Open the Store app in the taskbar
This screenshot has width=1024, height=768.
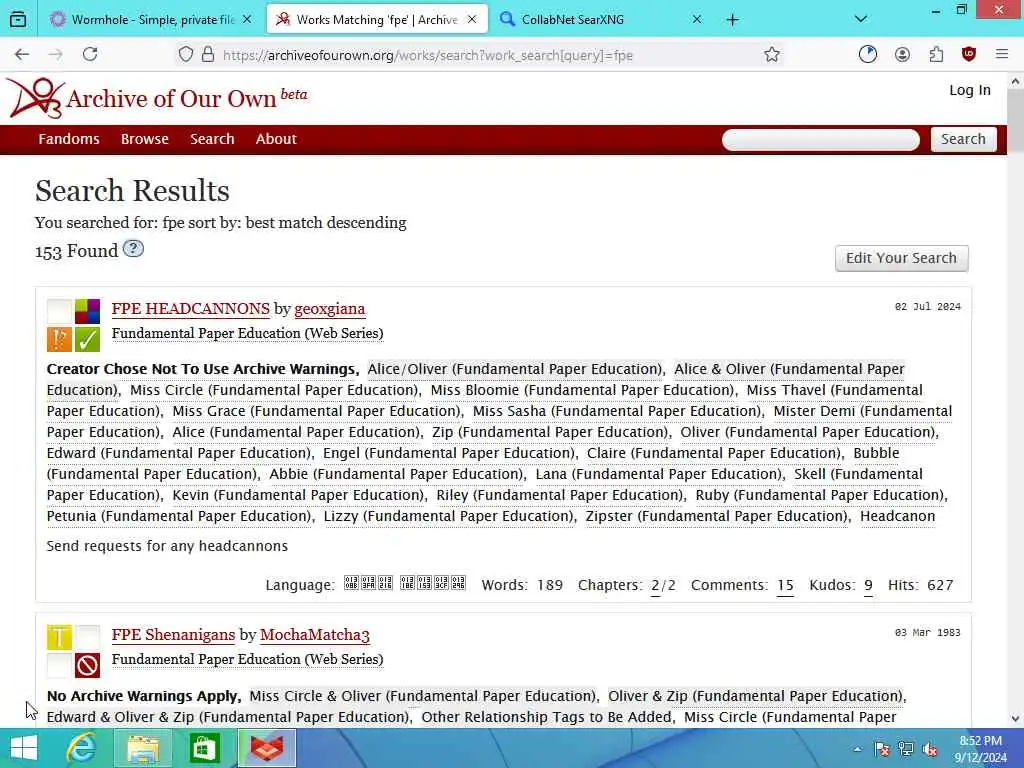[x=204, y=748]
